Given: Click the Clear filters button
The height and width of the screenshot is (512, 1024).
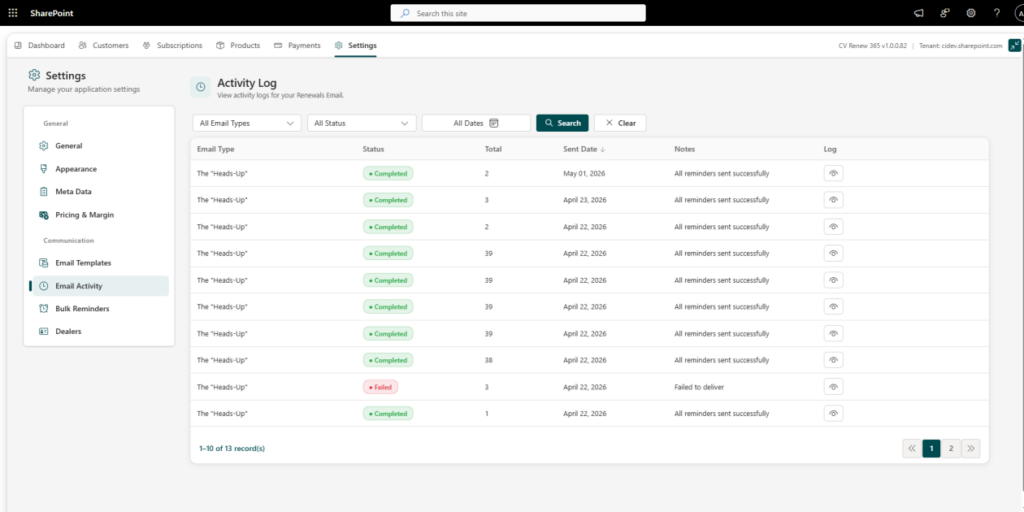Looking at the screenshot, I should pyautogui.click(x=620, y=123).
